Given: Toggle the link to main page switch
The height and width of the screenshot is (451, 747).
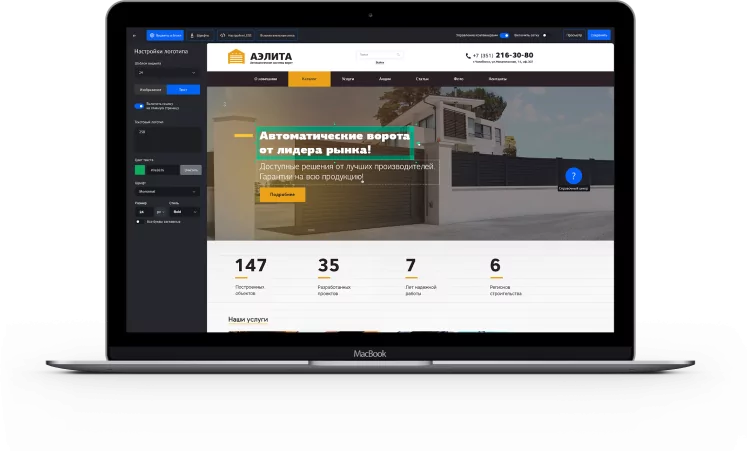Looking at the screenshot, I should [139, 106].
